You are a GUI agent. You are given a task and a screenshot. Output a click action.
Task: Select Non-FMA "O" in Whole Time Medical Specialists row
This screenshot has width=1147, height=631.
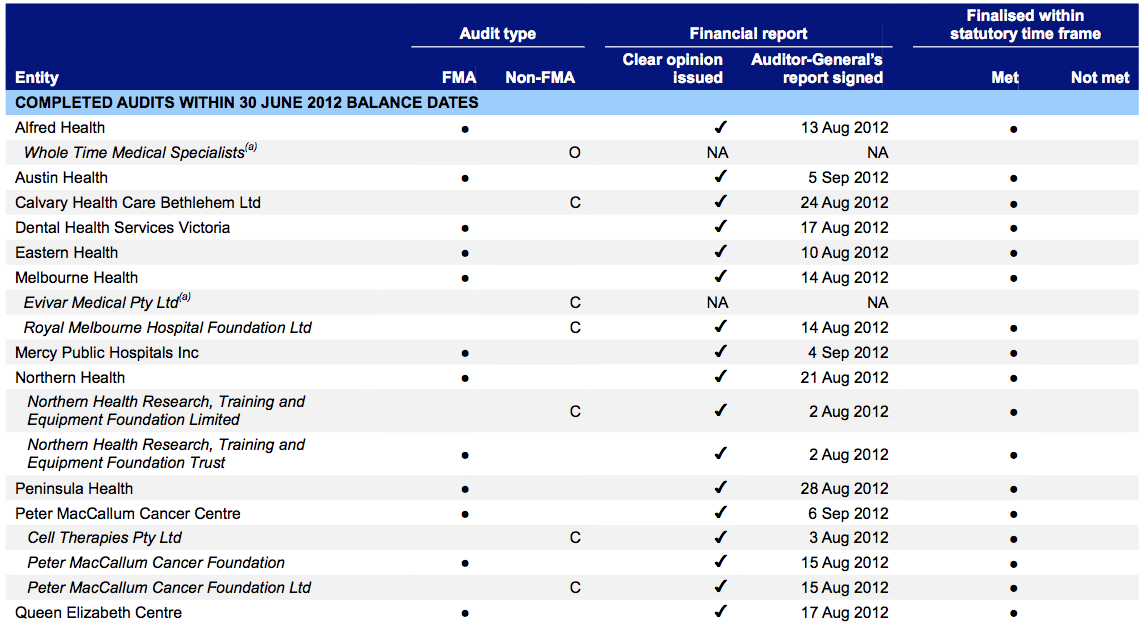click(x=574, y=153)
